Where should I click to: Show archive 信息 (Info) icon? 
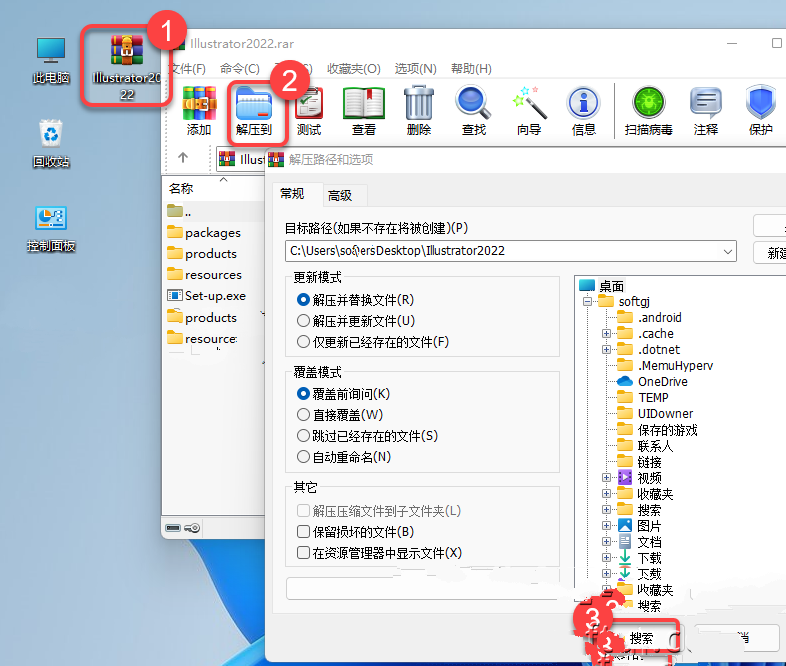tap(583, 111)
